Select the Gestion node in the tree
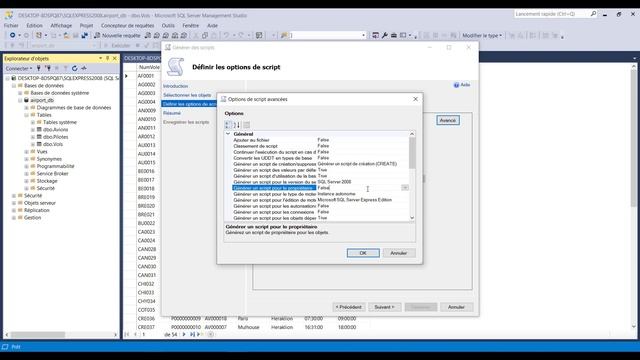 [32, 218]
